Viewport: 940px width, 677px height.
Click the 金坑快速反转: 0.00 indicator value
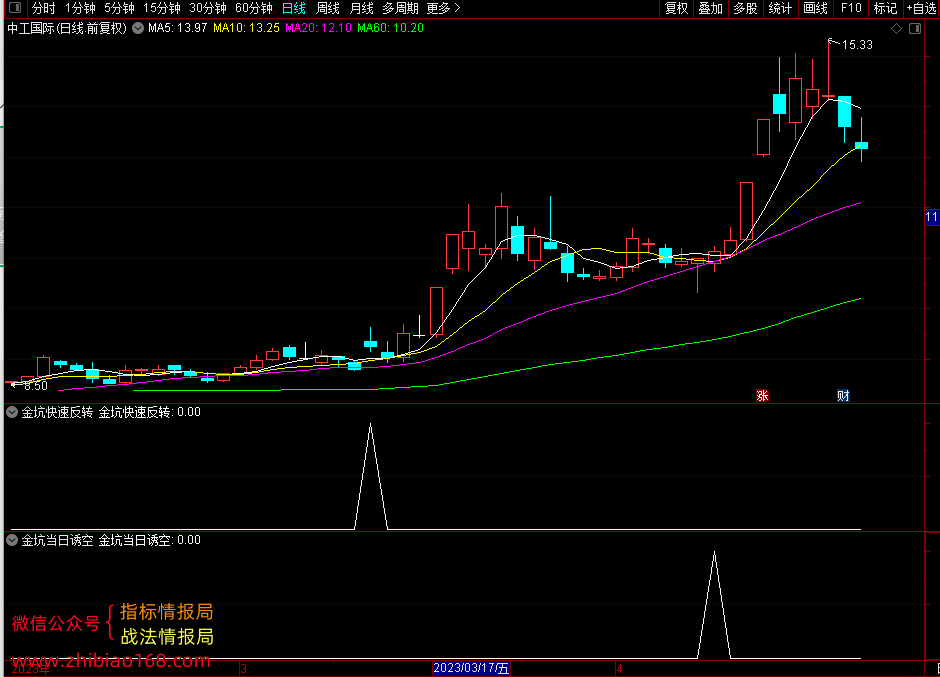point(149,412)
